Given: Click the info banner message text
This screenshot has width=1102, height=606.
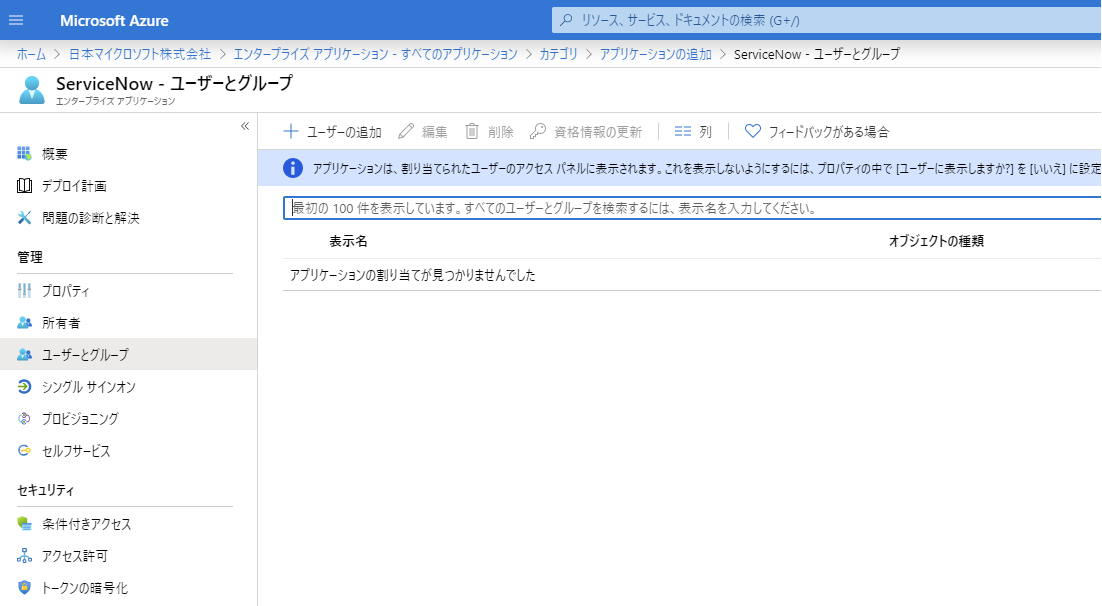Looking at the screenshot, I should 707,169.
